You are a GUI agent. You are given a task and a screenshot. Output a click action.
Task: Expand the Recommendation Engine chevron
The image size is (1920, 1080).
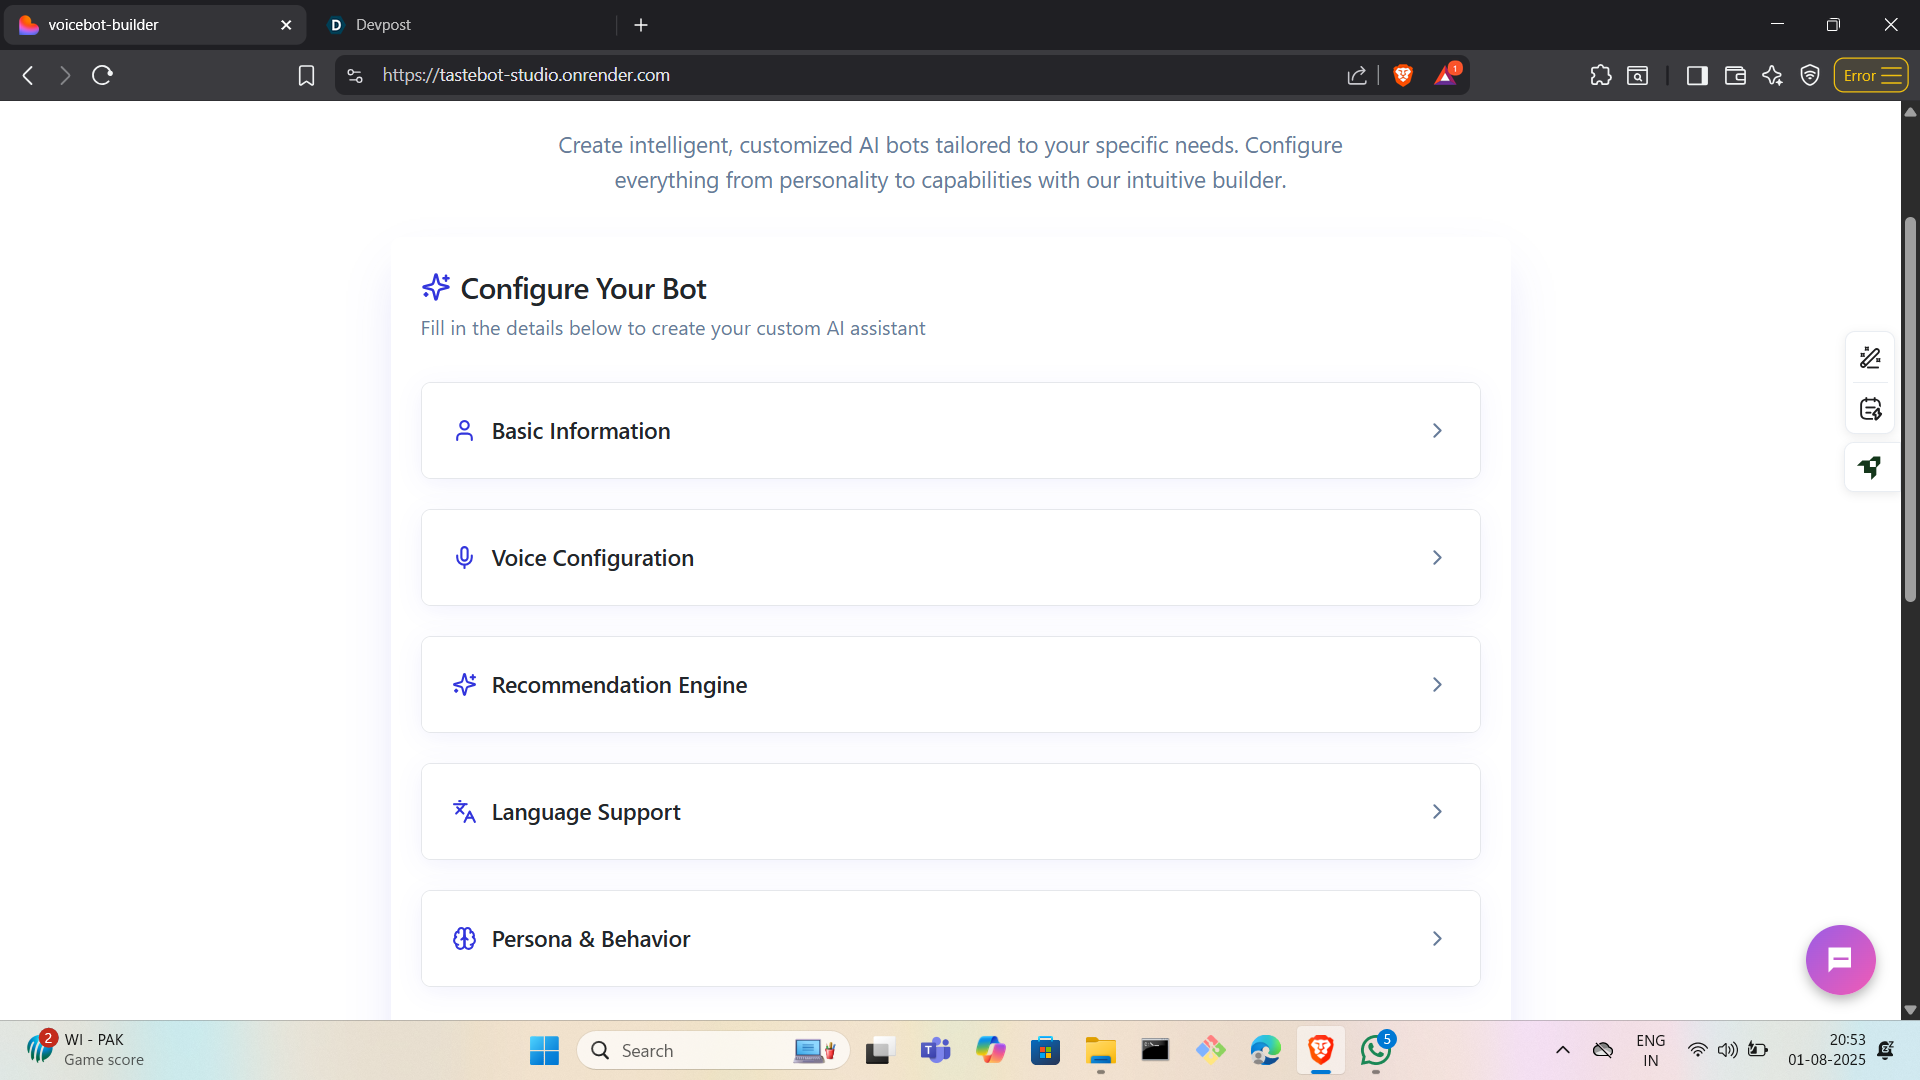1437,685
